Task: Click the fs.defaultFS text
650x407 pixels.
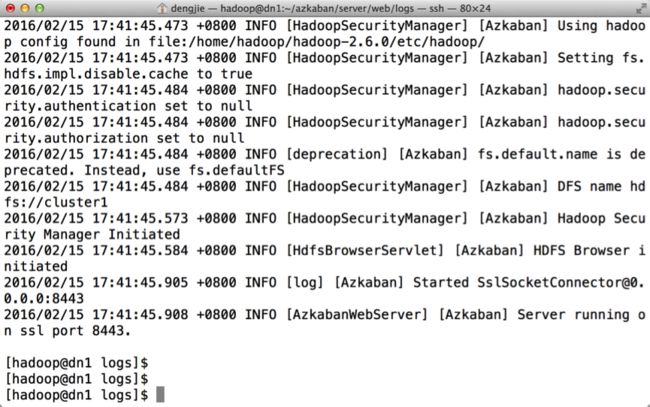Action: pyautogui.click(x=237, y=170)
